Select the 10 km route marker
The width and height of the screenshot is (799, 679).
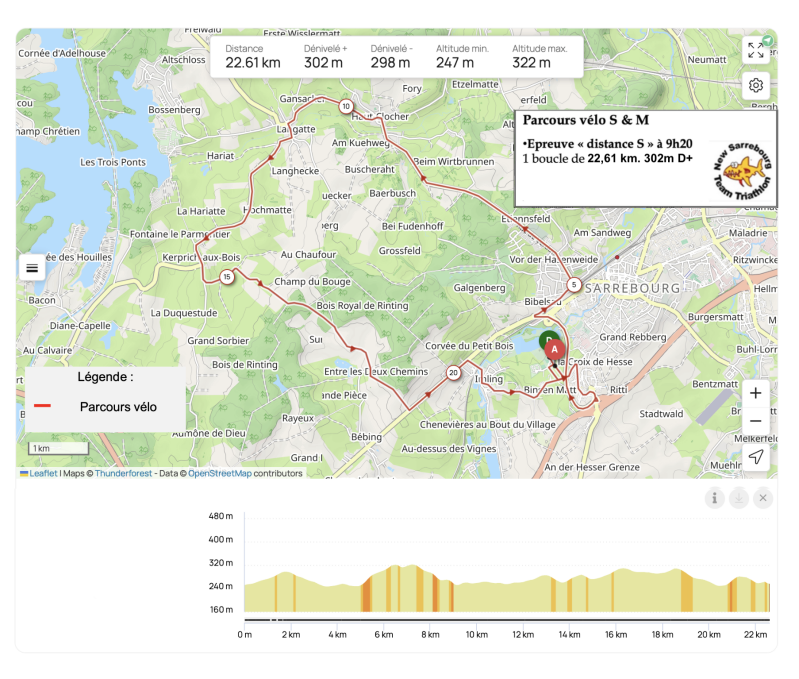346,106
